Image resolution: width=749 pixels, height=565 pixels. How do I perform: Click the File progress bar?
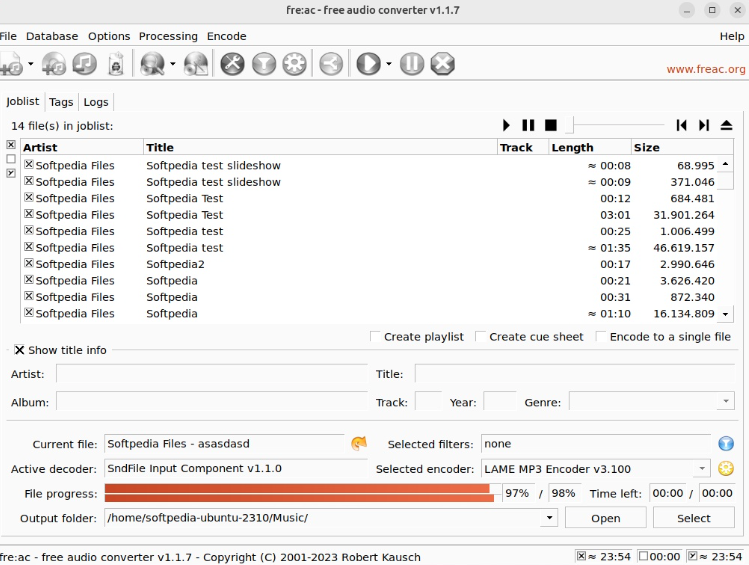coord(302,493)
